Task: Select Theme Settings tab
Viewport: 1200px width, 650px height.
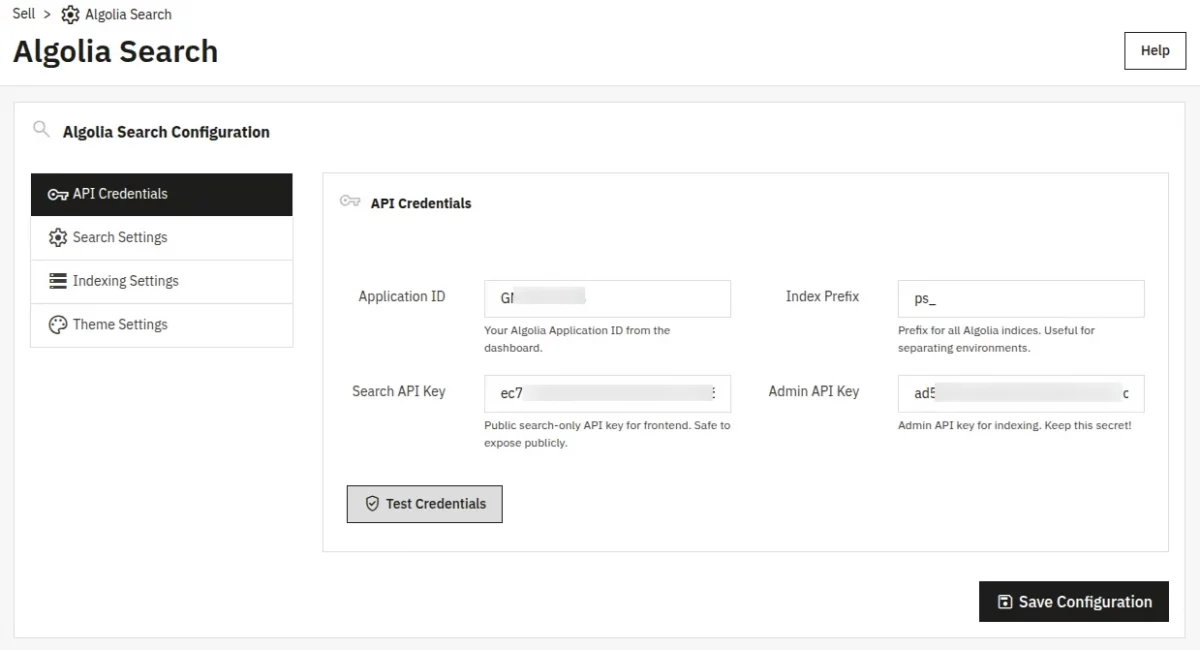Action: (161, 325)
